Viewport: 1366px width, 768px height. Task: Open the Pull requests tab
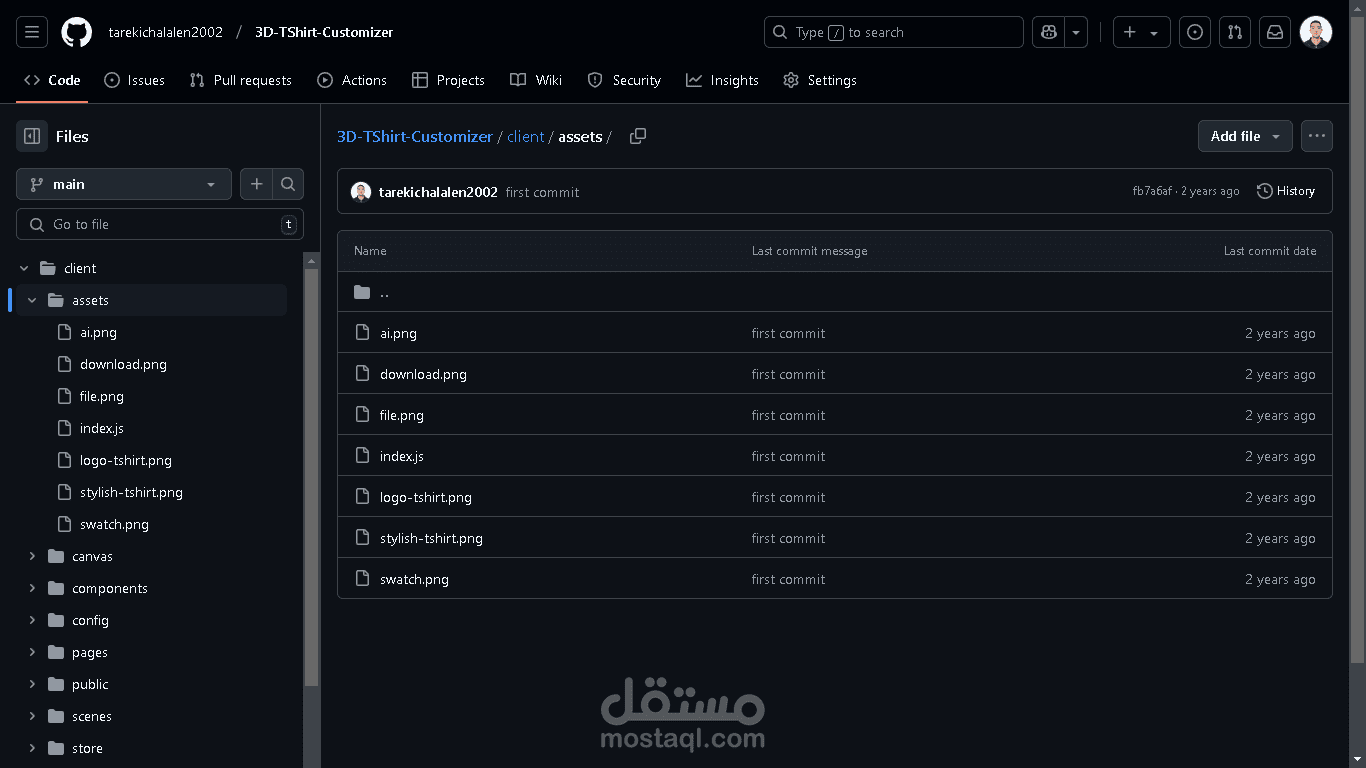click(x=240, y=80)
